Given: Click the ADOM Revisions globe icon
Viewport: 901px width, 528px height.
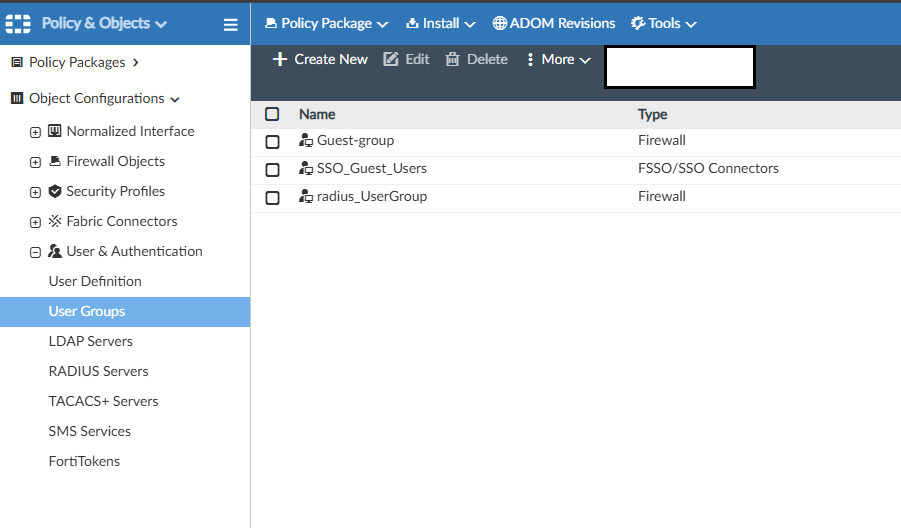Looking at the screenshot, I should (x=499, y=23).
